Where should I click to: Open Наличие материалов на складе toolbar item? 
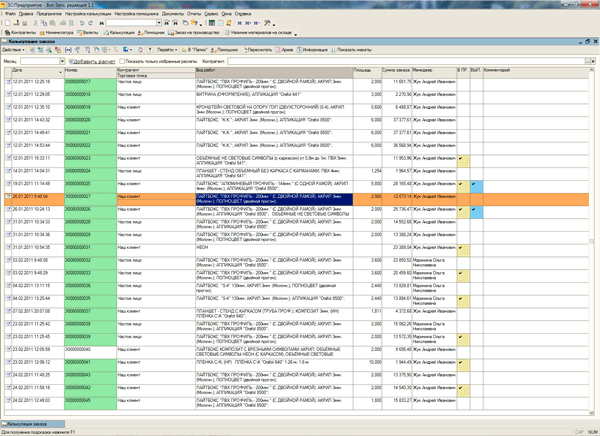tap(258, 33)
